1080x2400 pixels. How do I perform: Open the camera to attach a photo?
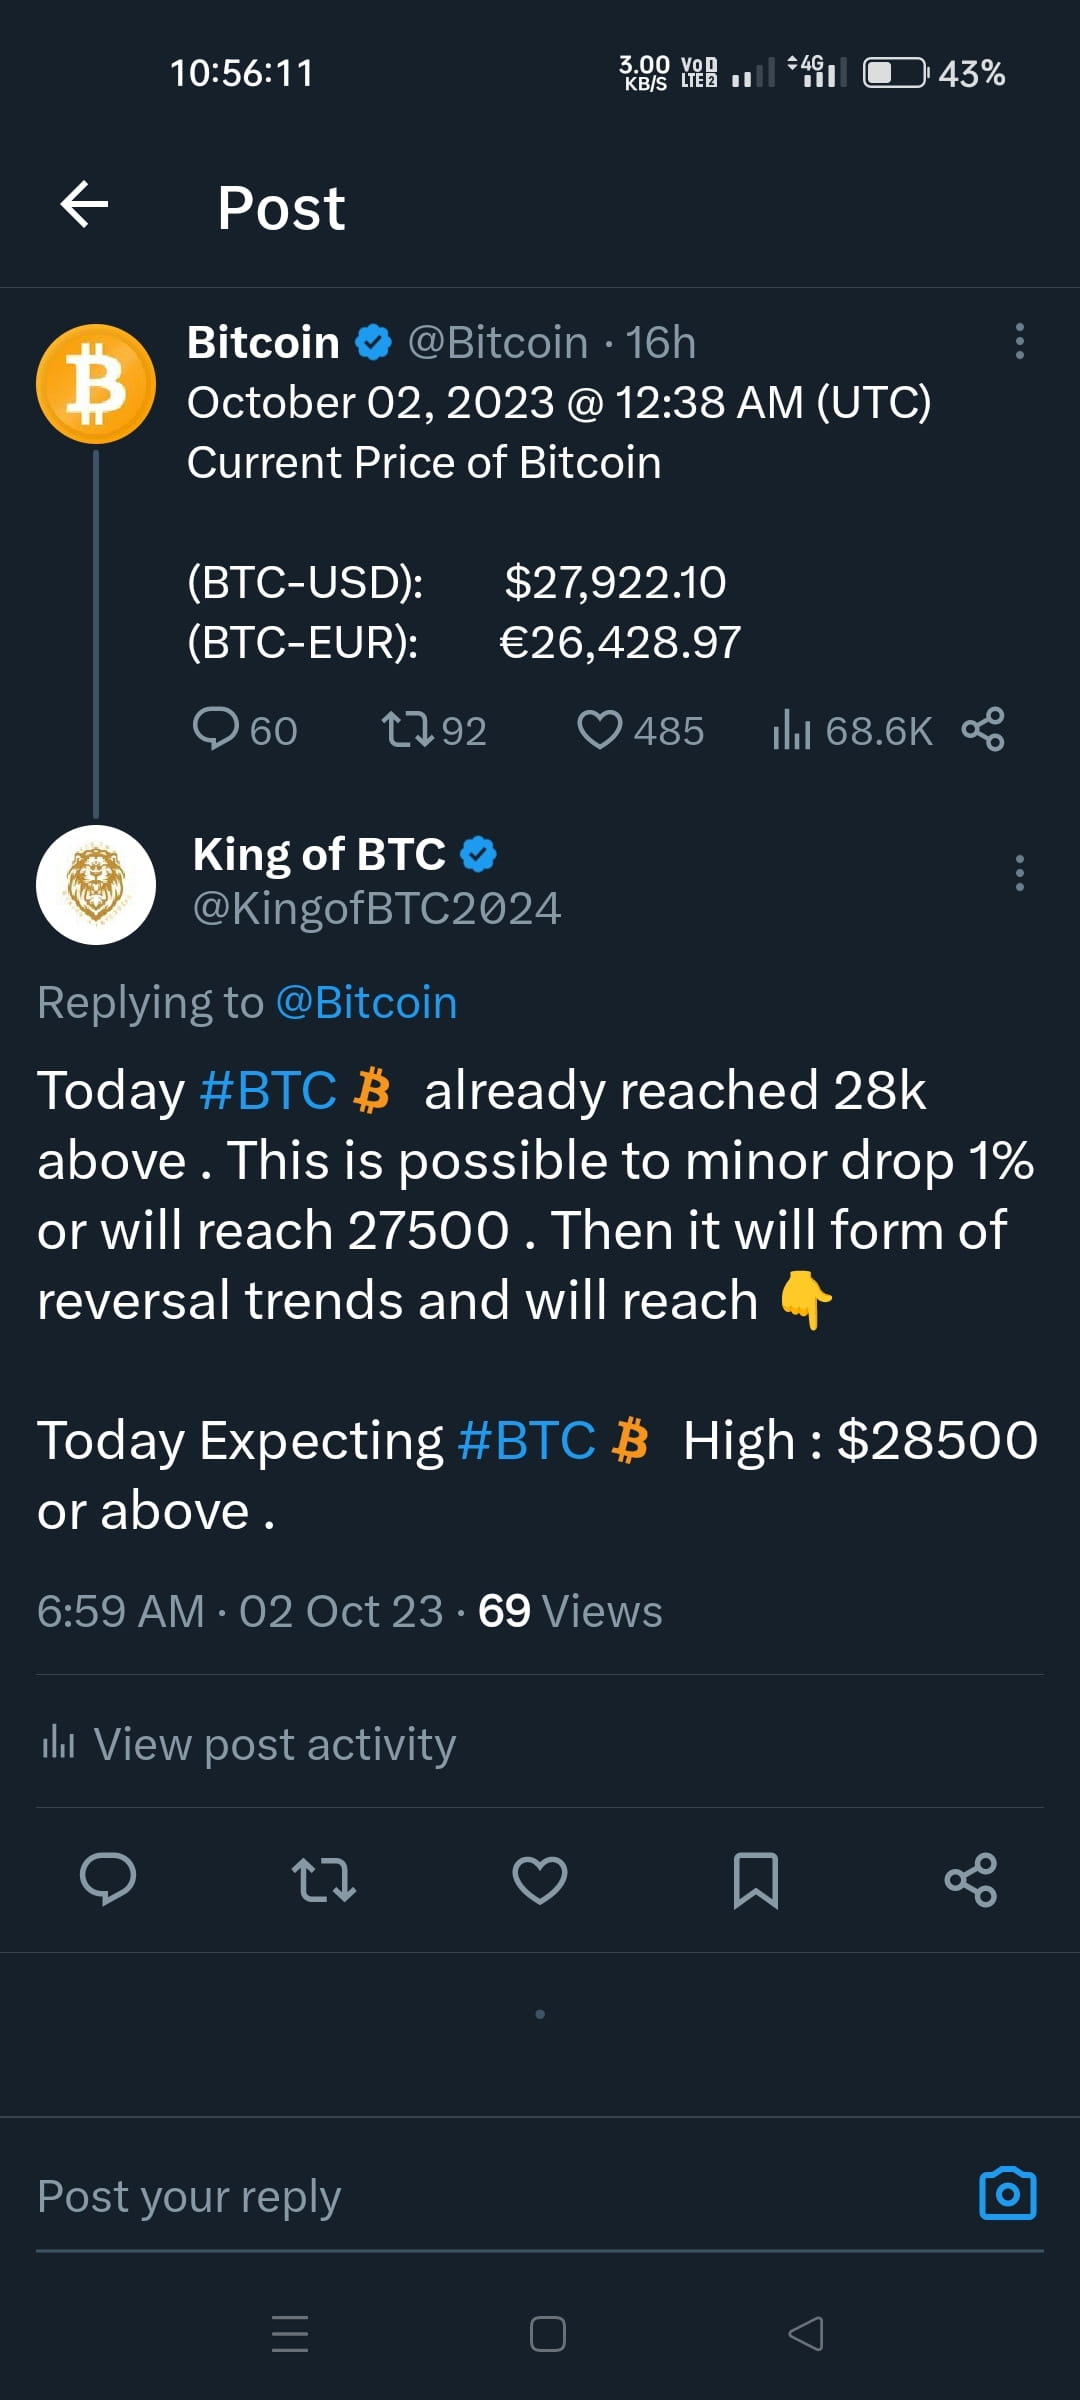point(1009,2194)
